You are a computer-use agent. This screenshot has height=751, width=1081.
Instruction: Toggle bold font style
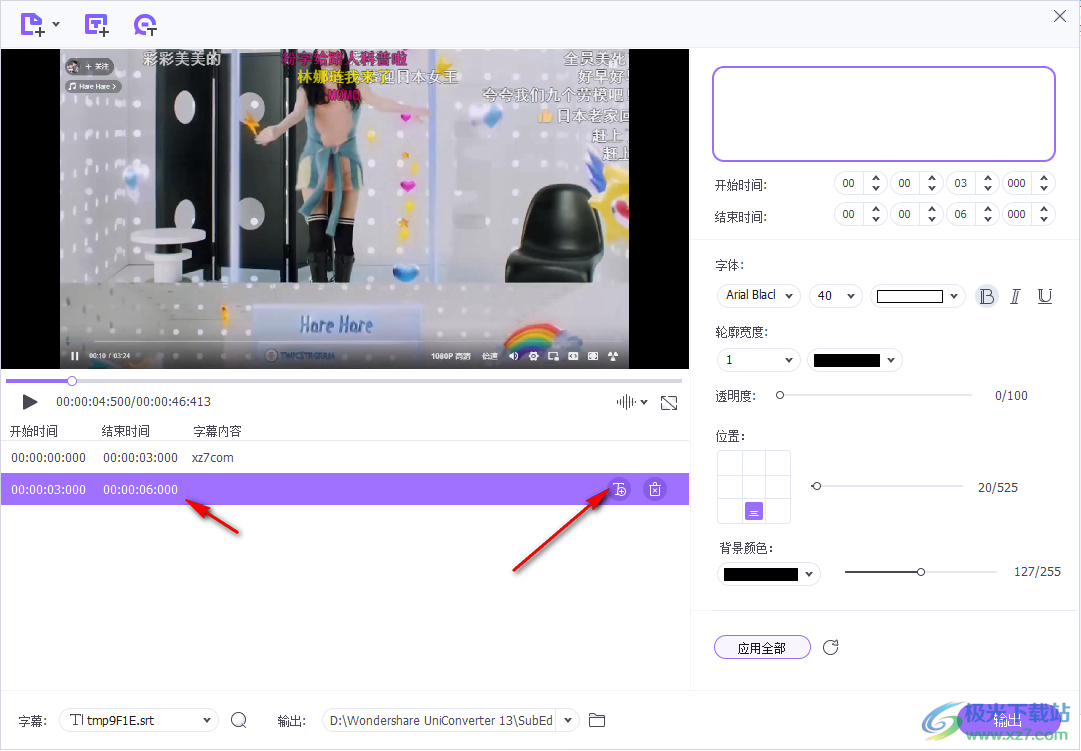click(987, 296)
